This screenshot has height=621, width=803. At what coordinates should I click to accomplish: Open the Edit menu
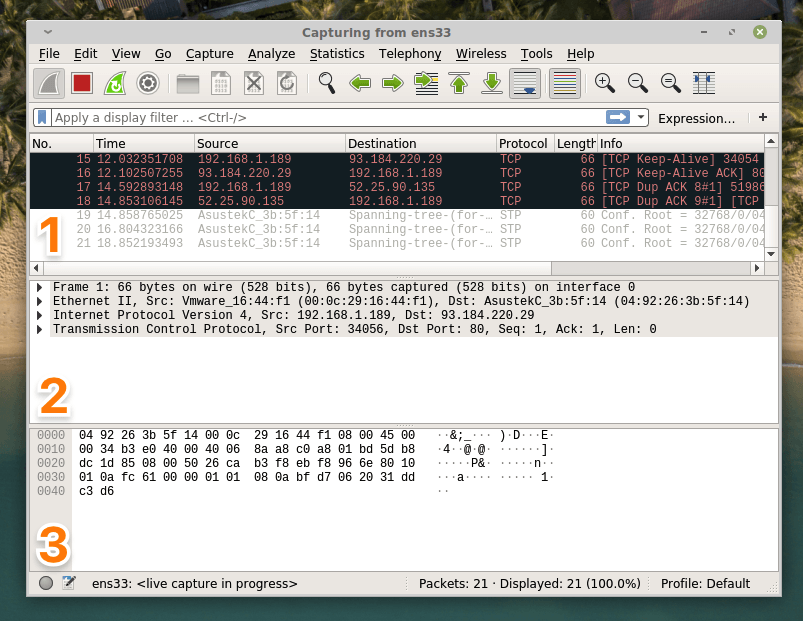pos(86,54)
